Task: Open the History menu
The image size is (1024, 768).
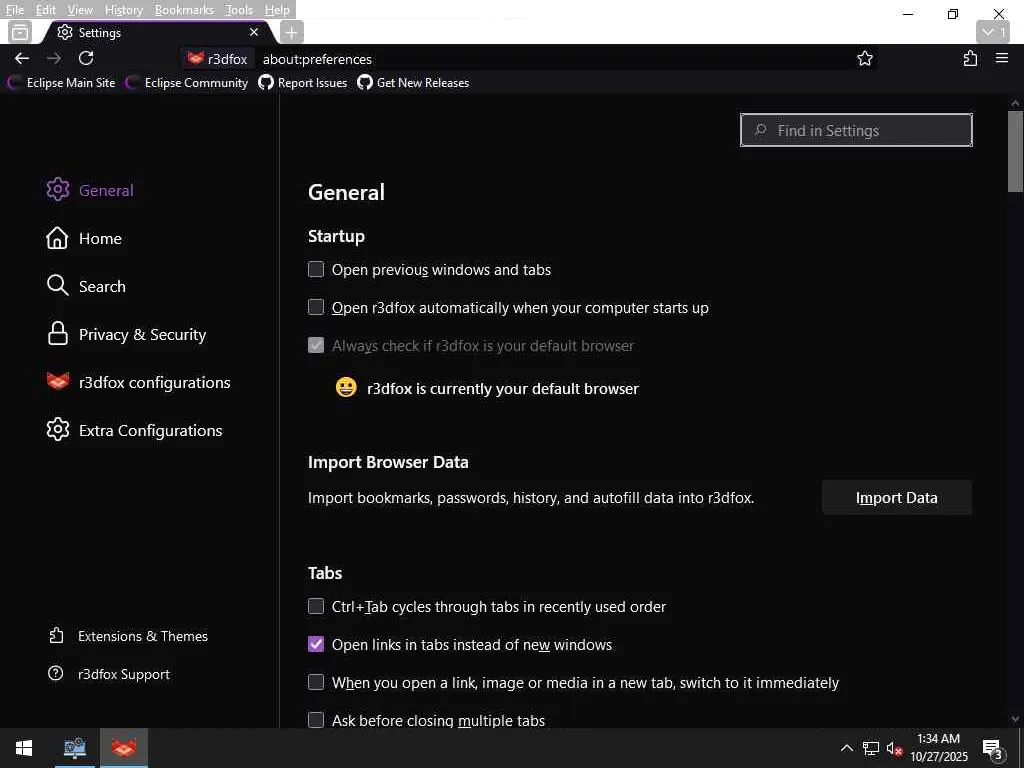Action: coord(123,10)
